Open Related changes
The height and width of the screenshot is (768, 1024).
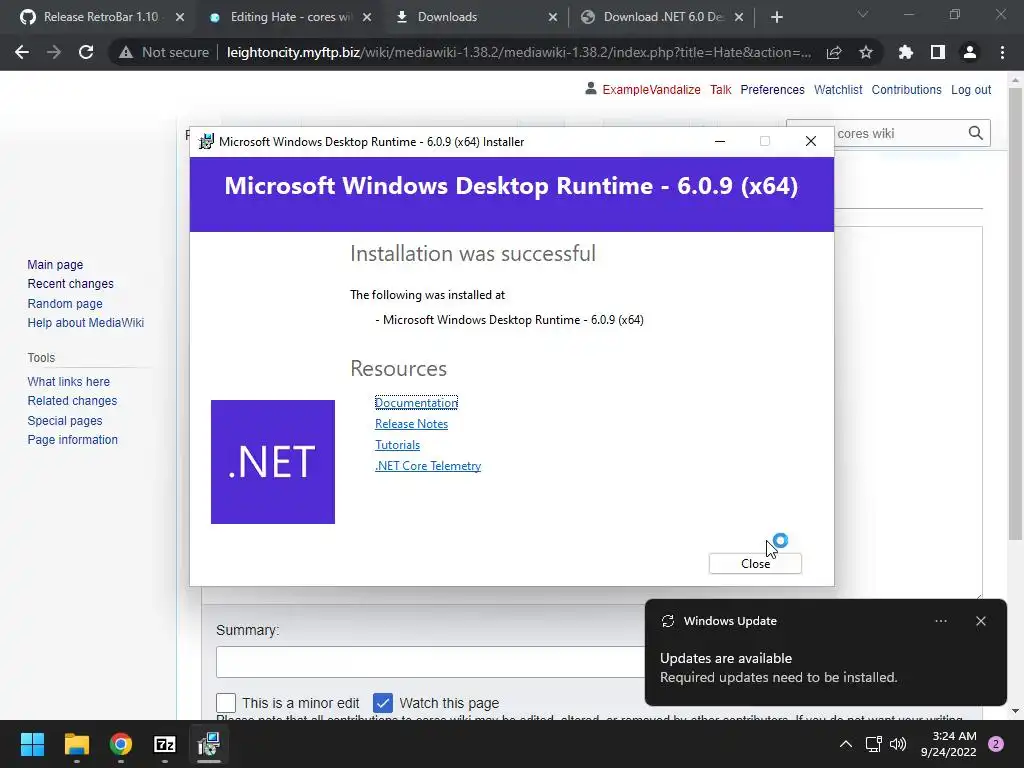tap(72, 400)
